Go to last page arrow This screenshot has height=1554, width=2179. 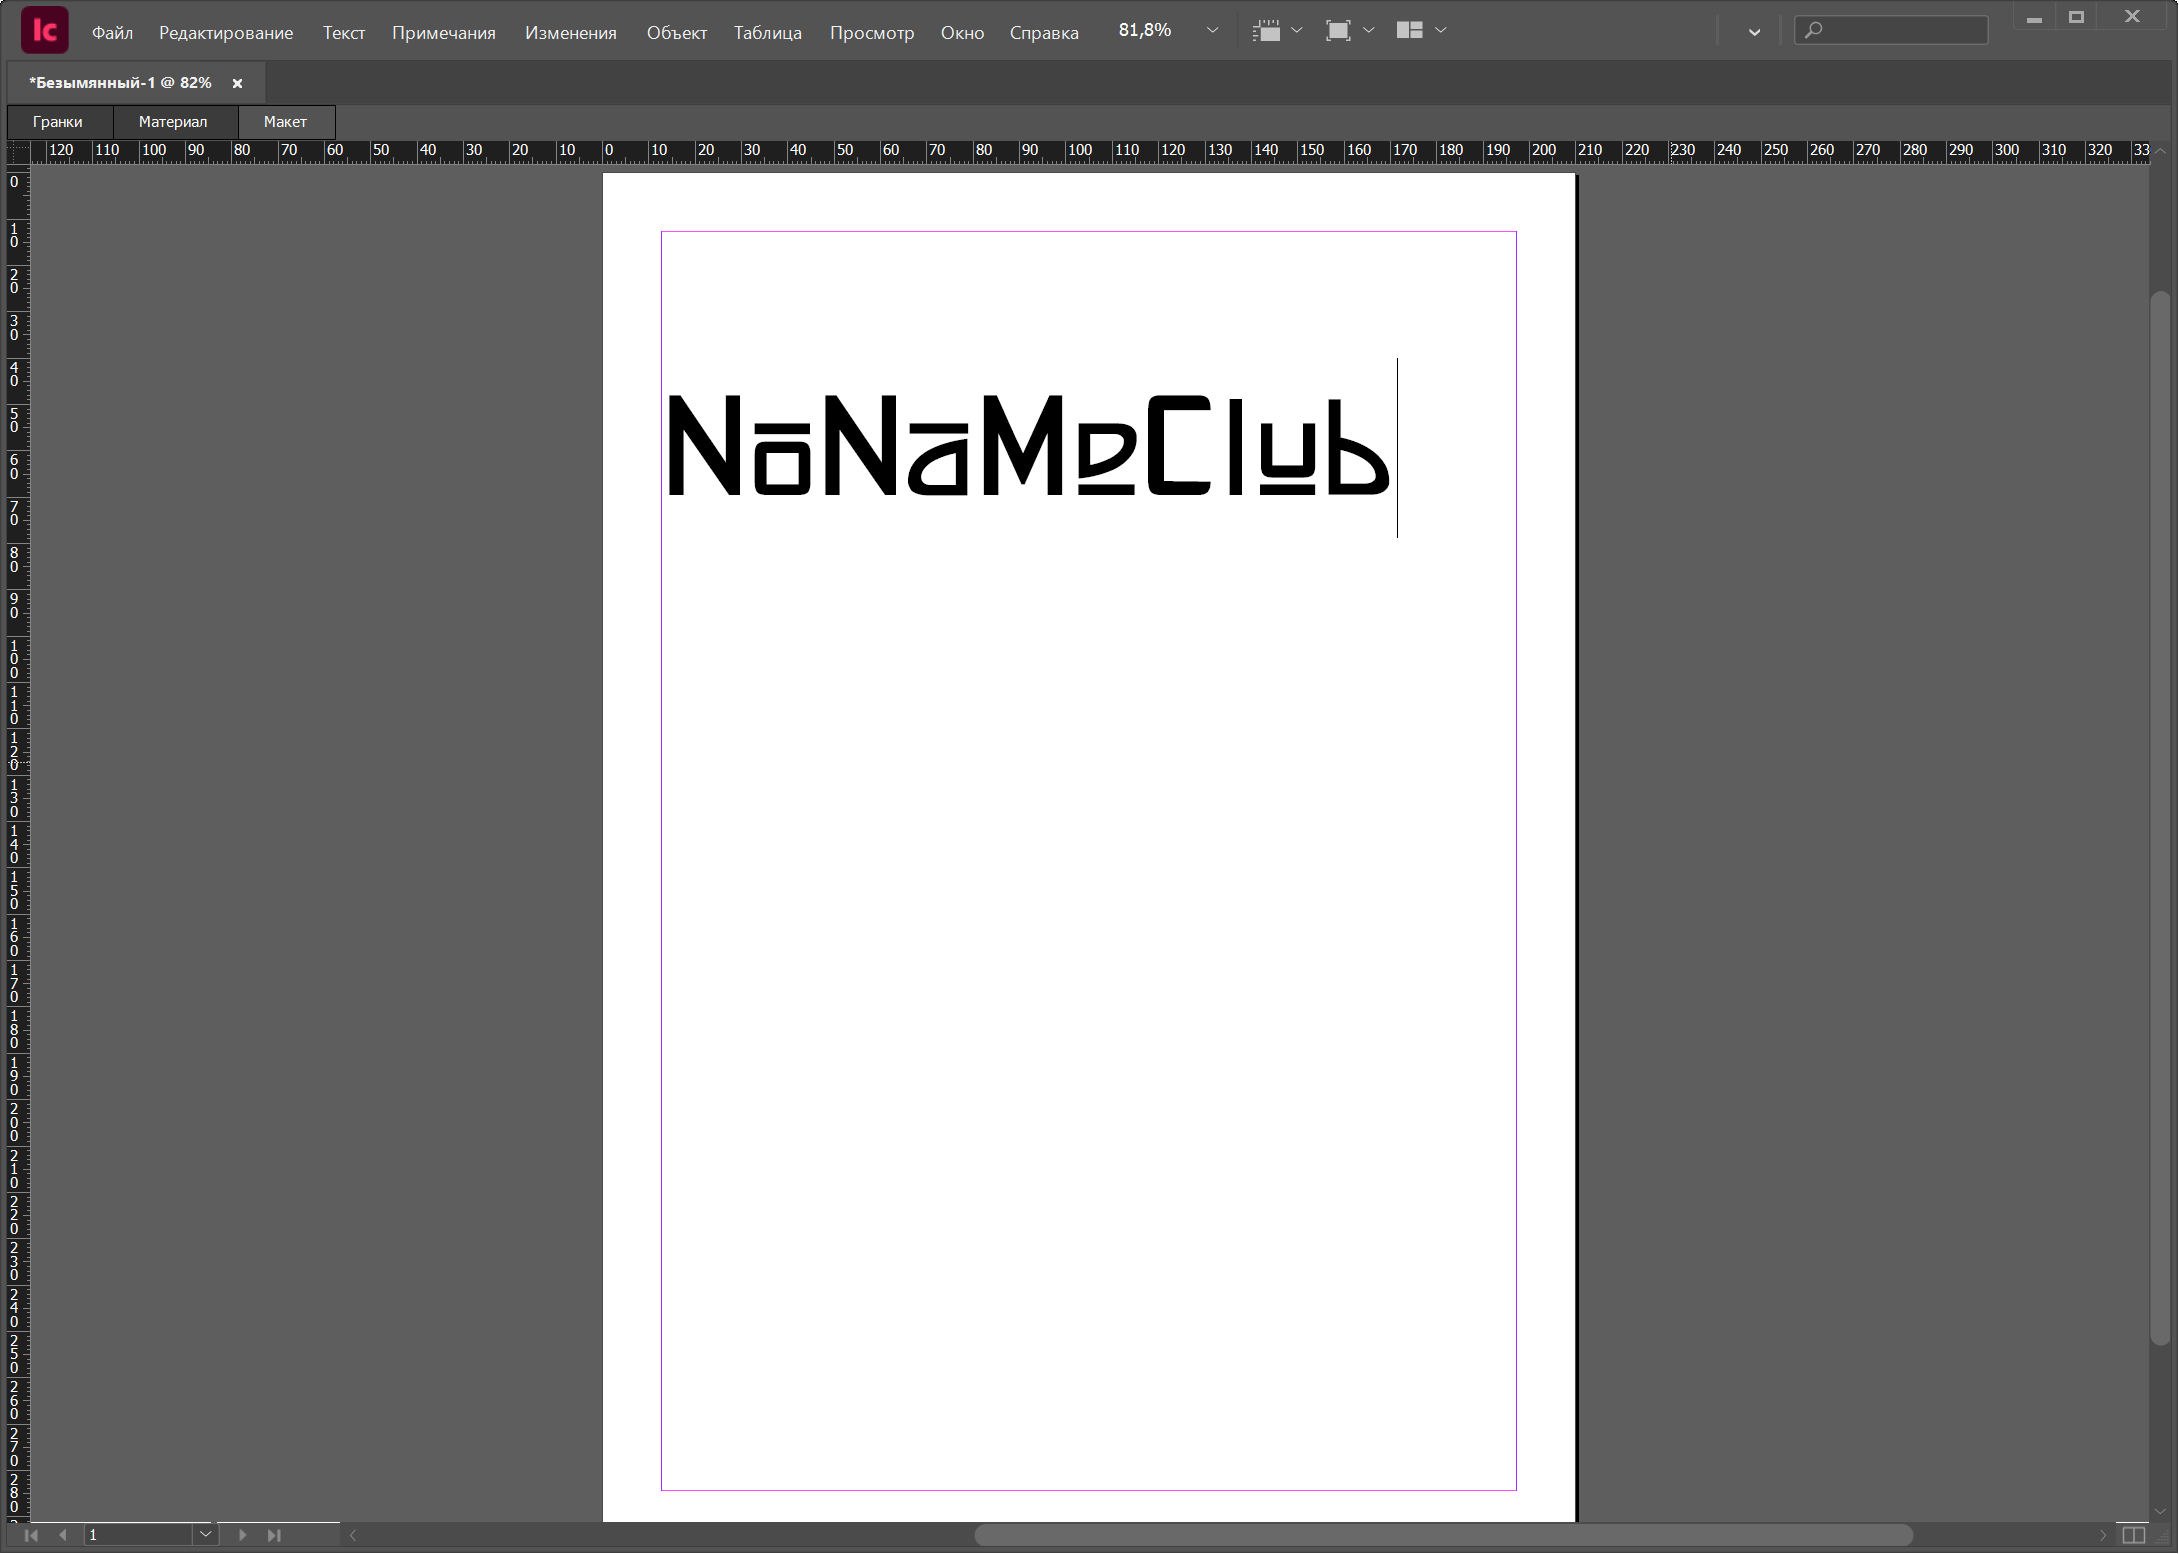click(274, 1535)
